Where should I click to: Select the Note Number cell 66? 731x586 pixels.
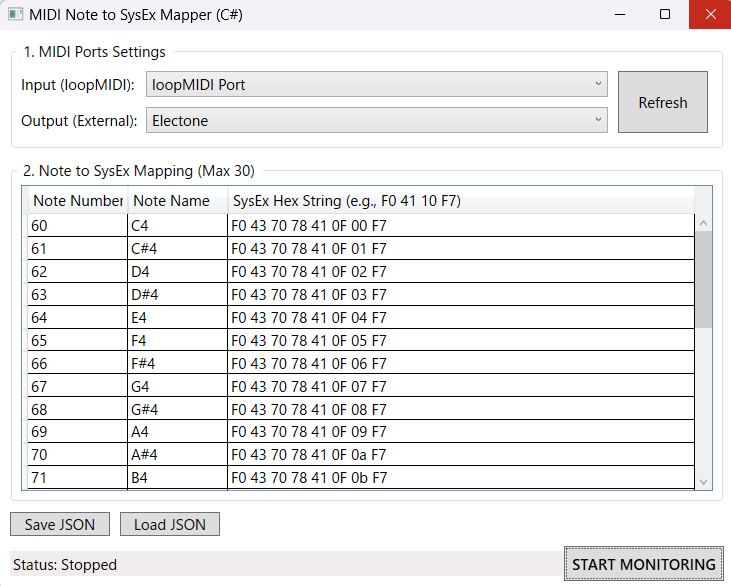coord(78,363)
